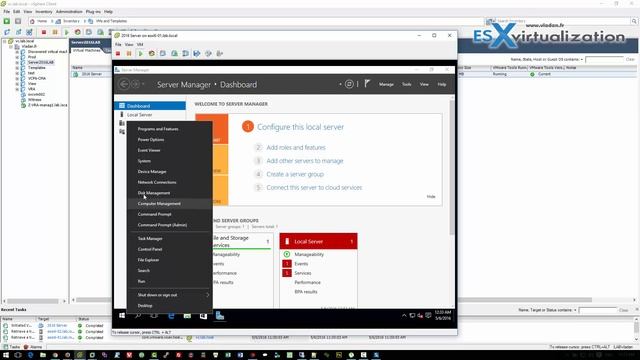The image size is (640, 360).
Task: Open the VM menu in console window
Action: coord(140,44)
